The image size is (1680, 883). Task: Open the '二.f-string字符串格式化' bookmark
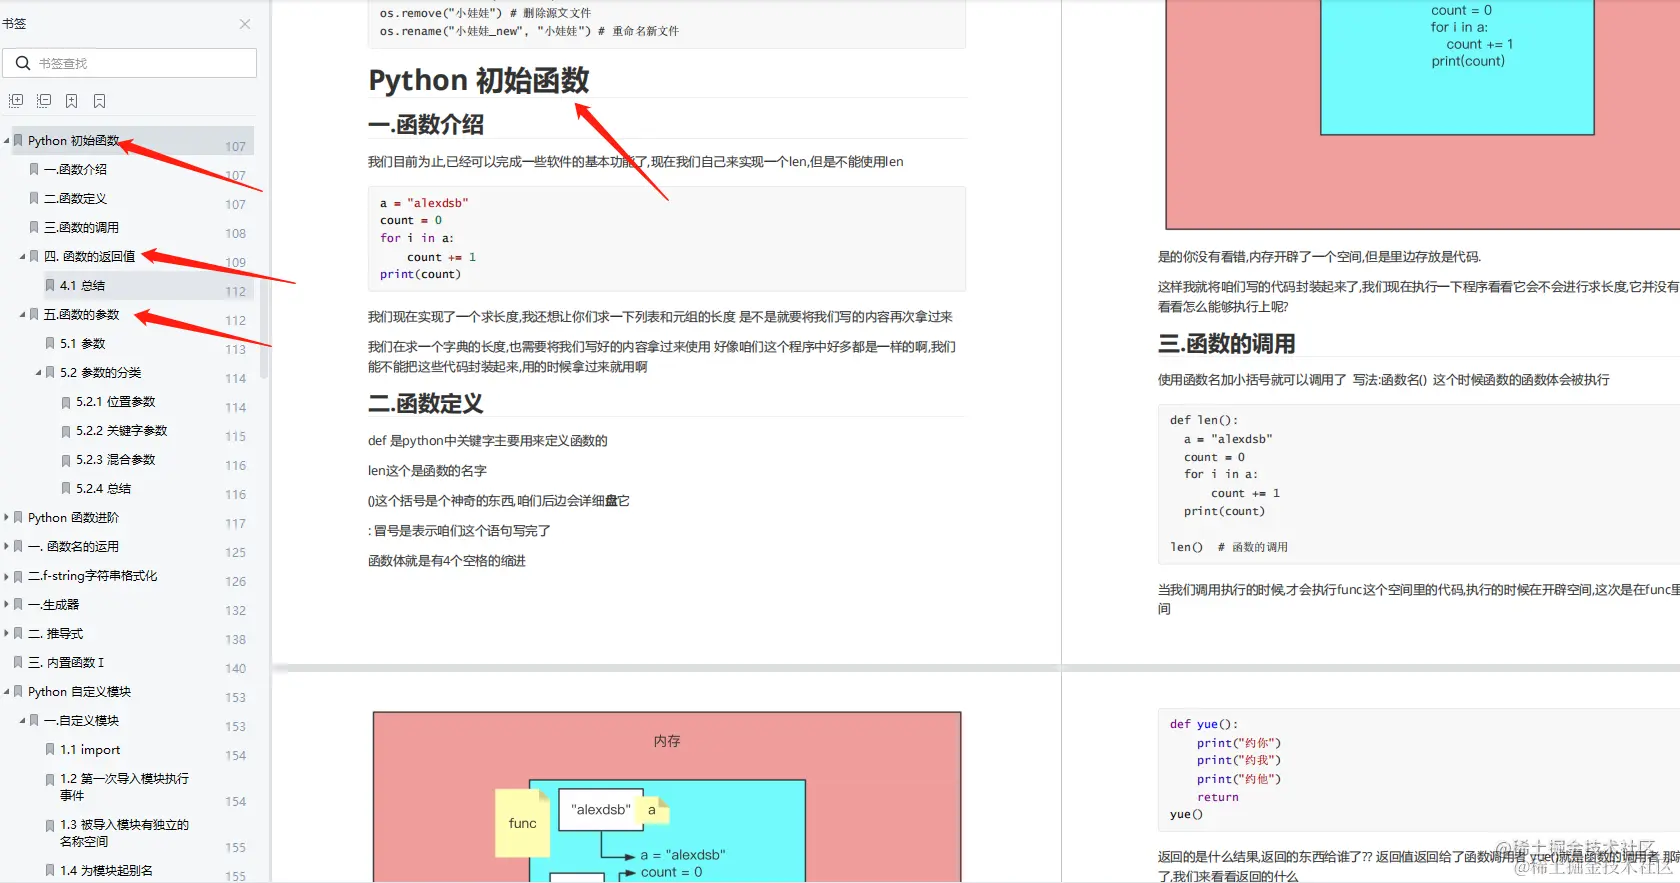[92, 576]
